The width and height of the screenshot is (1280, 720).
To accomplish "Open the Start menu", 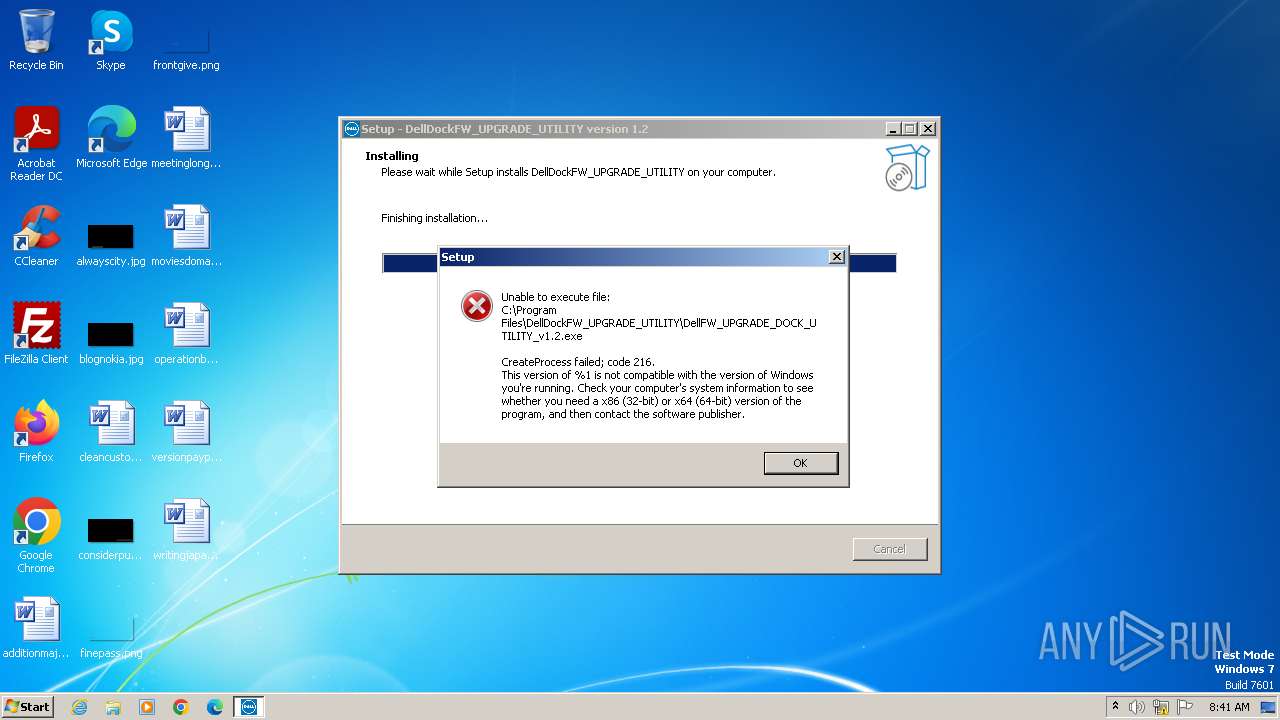I will tap(27, 707).
